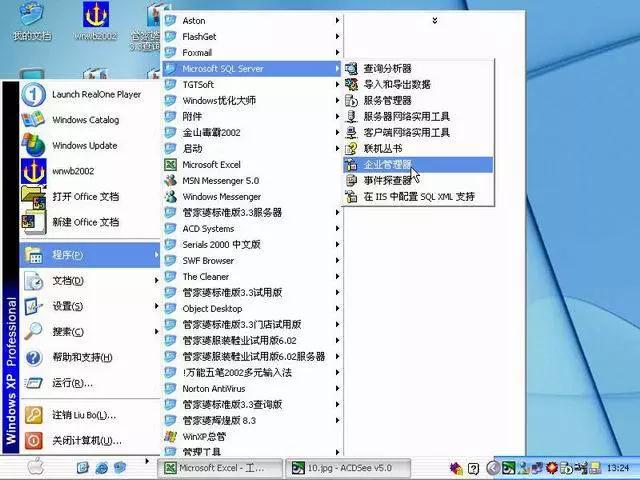Expand the 附件 submenu

(x=337, y=116)
